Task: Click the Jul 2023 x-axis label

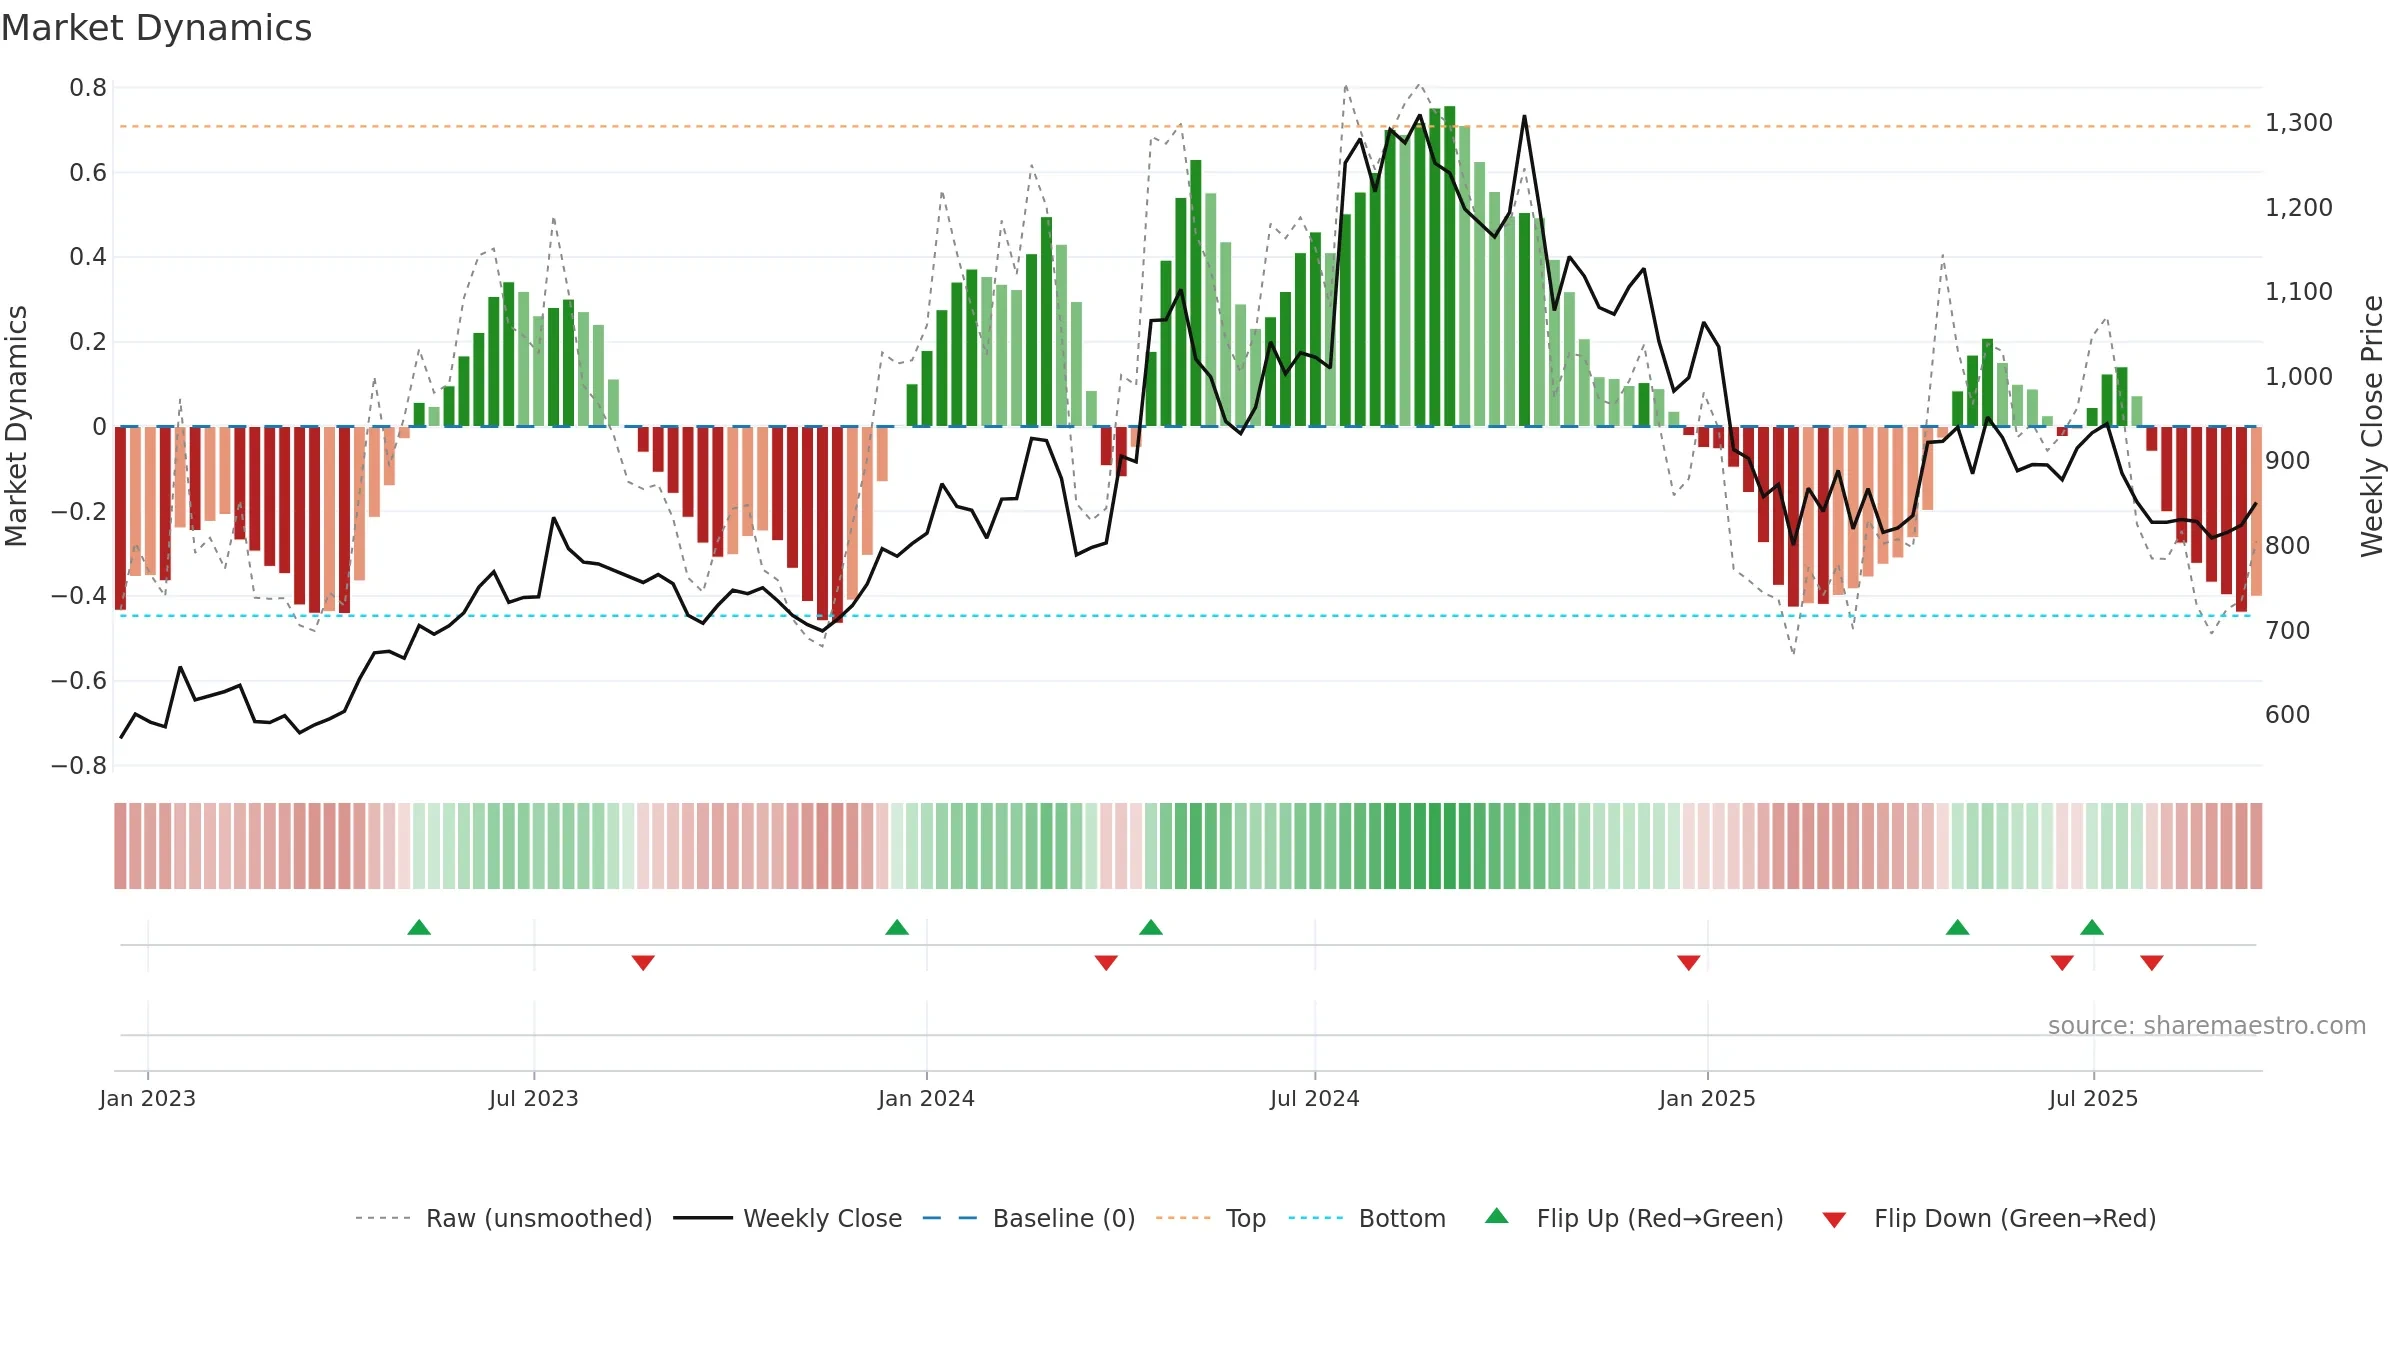Action: point(534,1098)
